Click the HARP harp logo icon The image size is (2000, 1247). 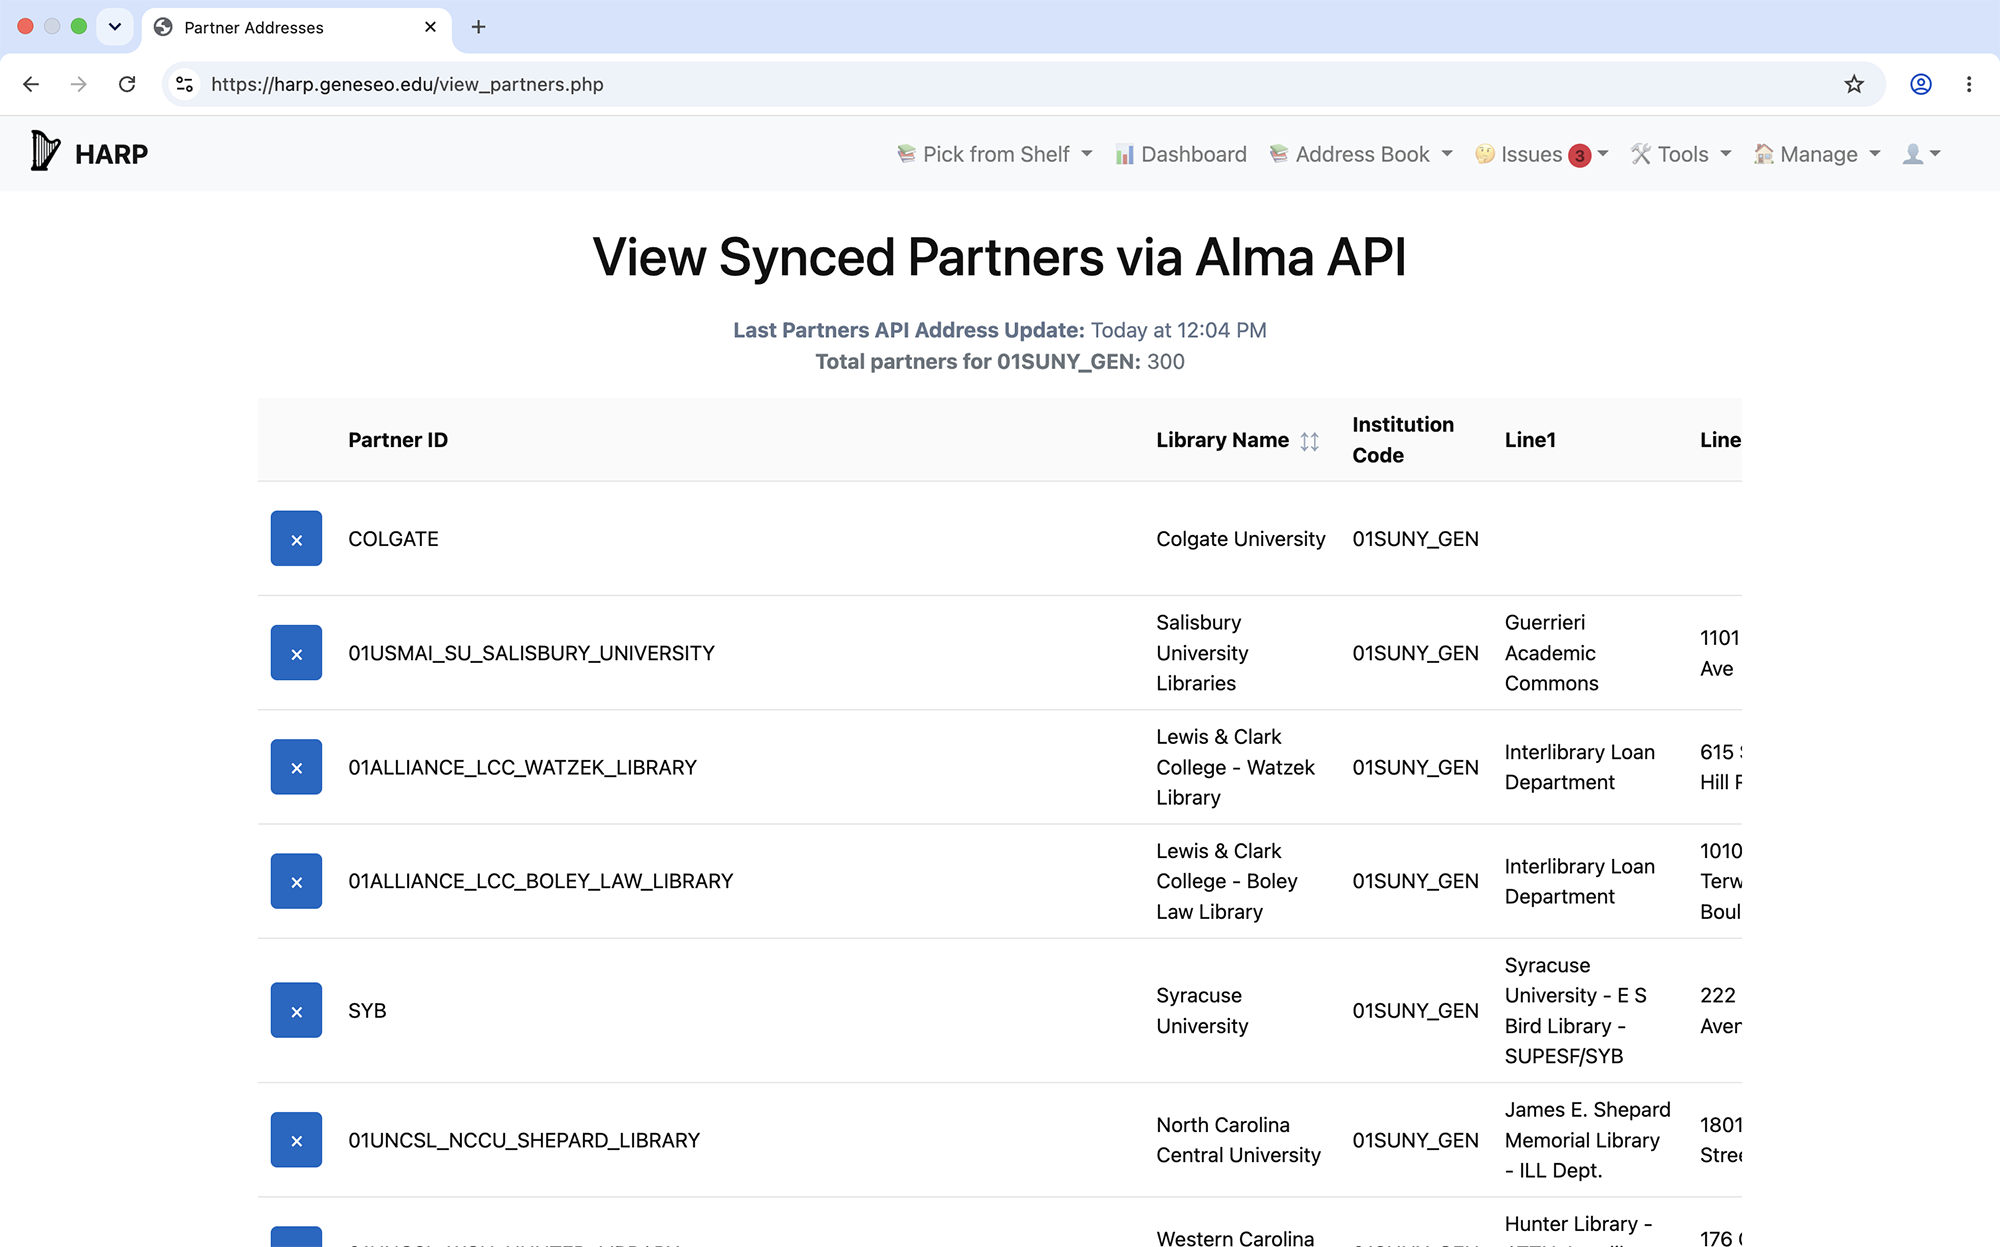(x=45, y=151)
